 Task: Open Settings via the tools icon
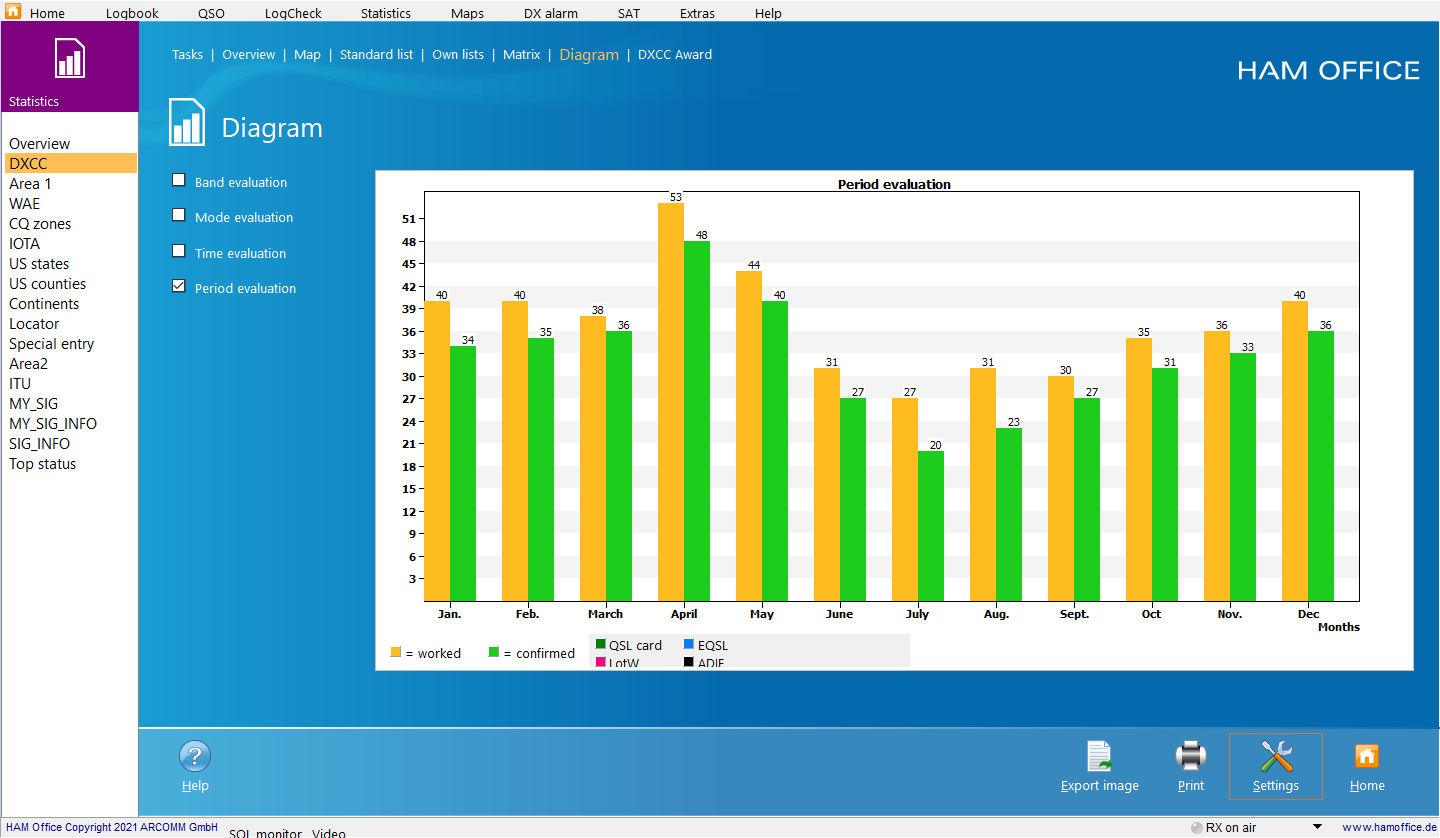click(1275, 757)
